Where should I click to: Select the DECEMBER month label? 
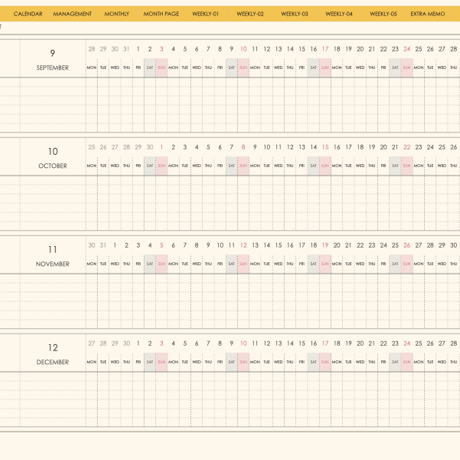point(53,362)
